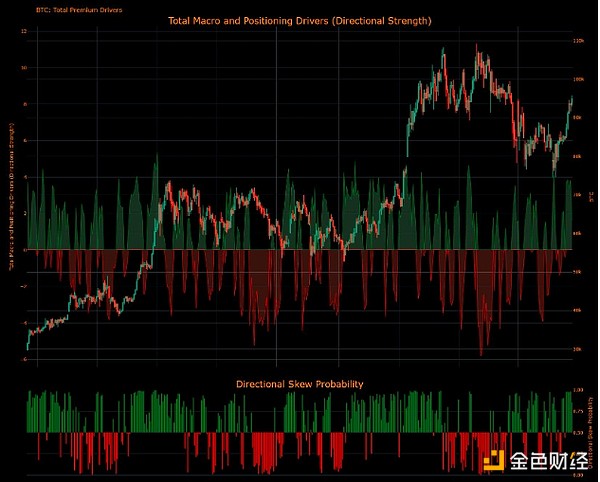Select the most recent candlestick at far right
The height and width of the screenshot is (482, 600).
572,98
